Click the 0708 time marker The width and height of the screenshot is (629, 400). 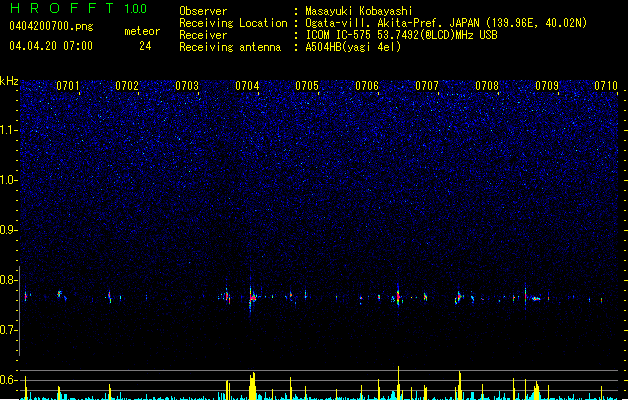coord(487,86)
